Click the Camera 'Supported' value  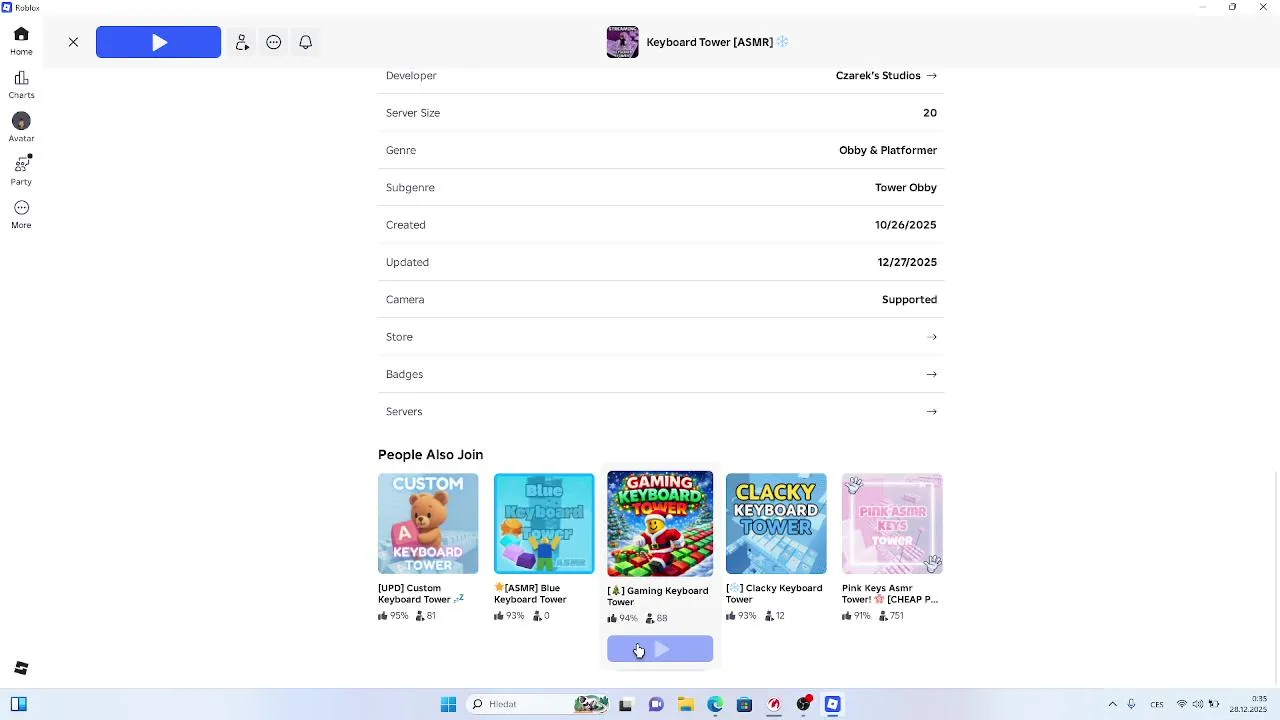[x=910, y=300]
